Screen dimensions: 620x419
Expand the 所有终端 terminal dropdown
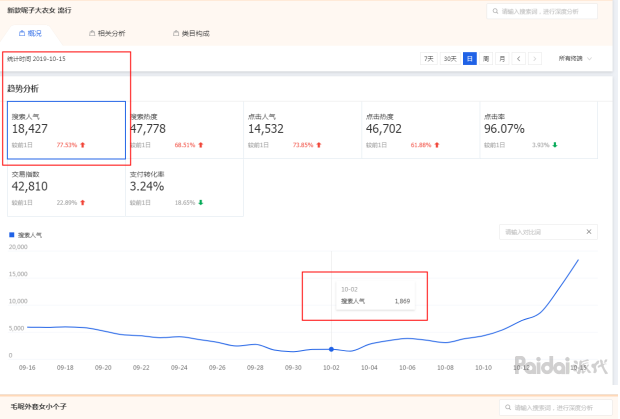click(575, 59)
